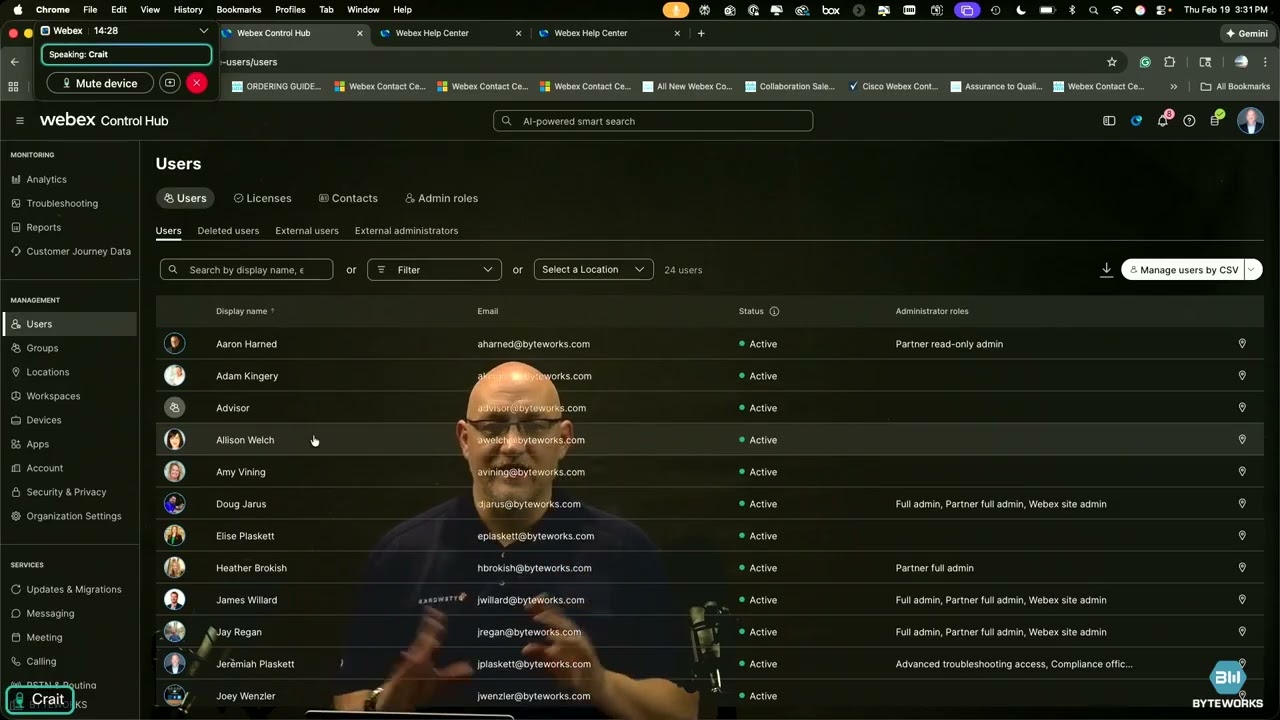The image size is (1280, 720).
Task: Switch to the Contacts tab
Action: tap(348, 198)
